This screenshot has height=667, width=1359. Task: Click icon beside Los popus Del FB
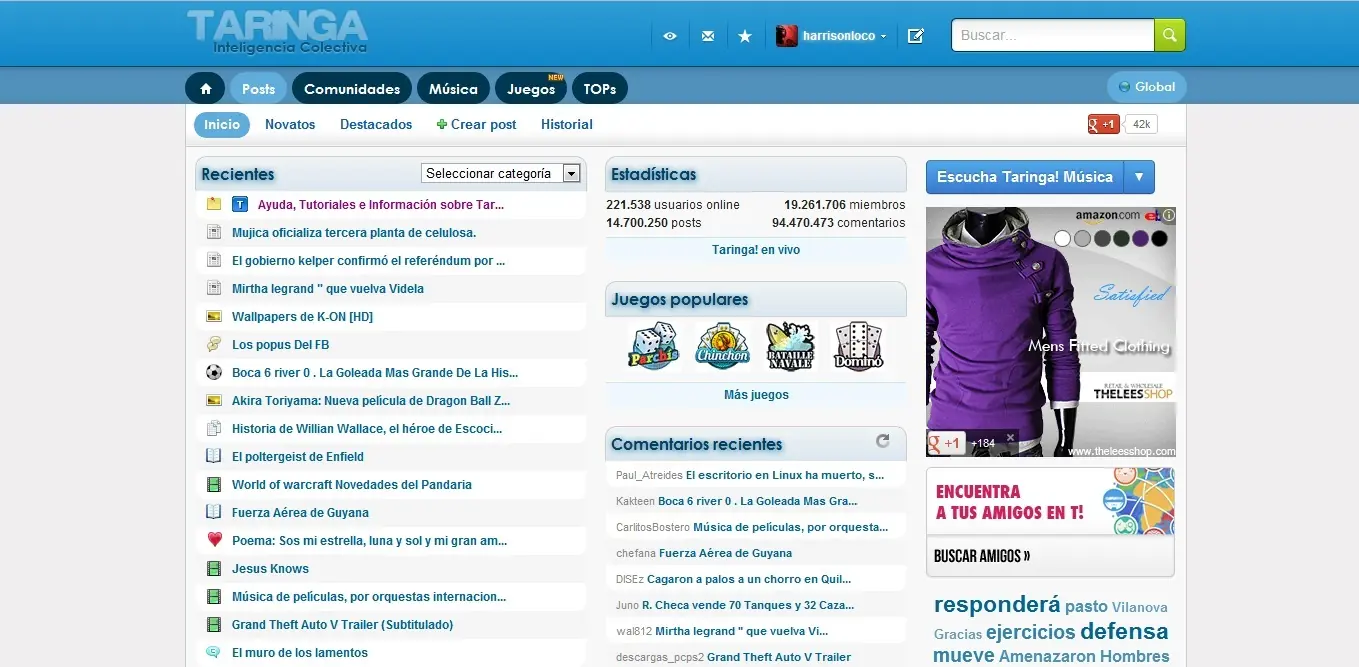pos(214,344)
